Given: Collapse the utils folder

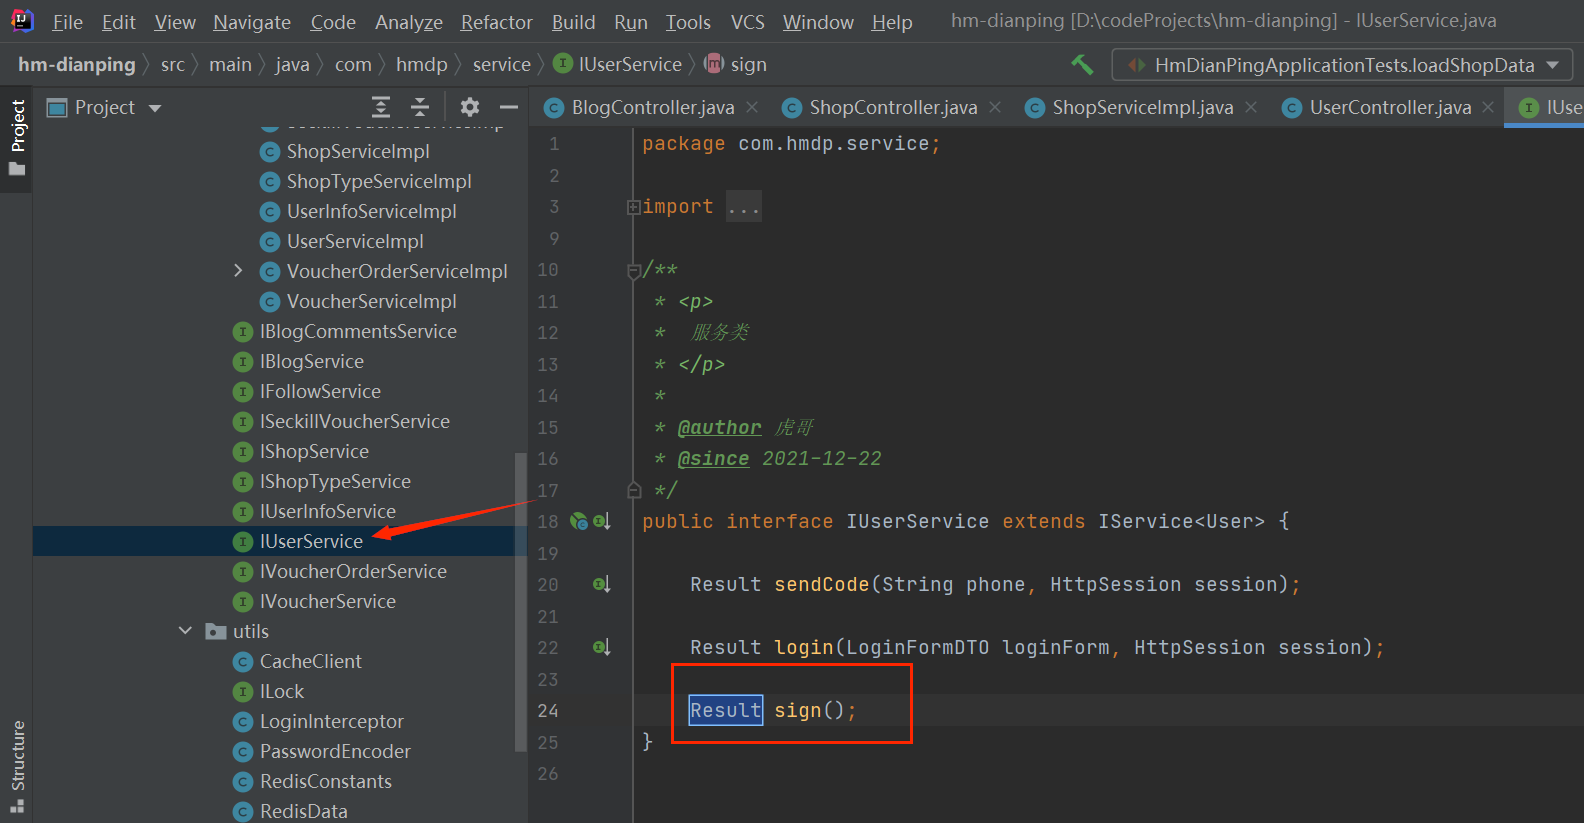Looking at the screenshot, I should tap(185, 631).
